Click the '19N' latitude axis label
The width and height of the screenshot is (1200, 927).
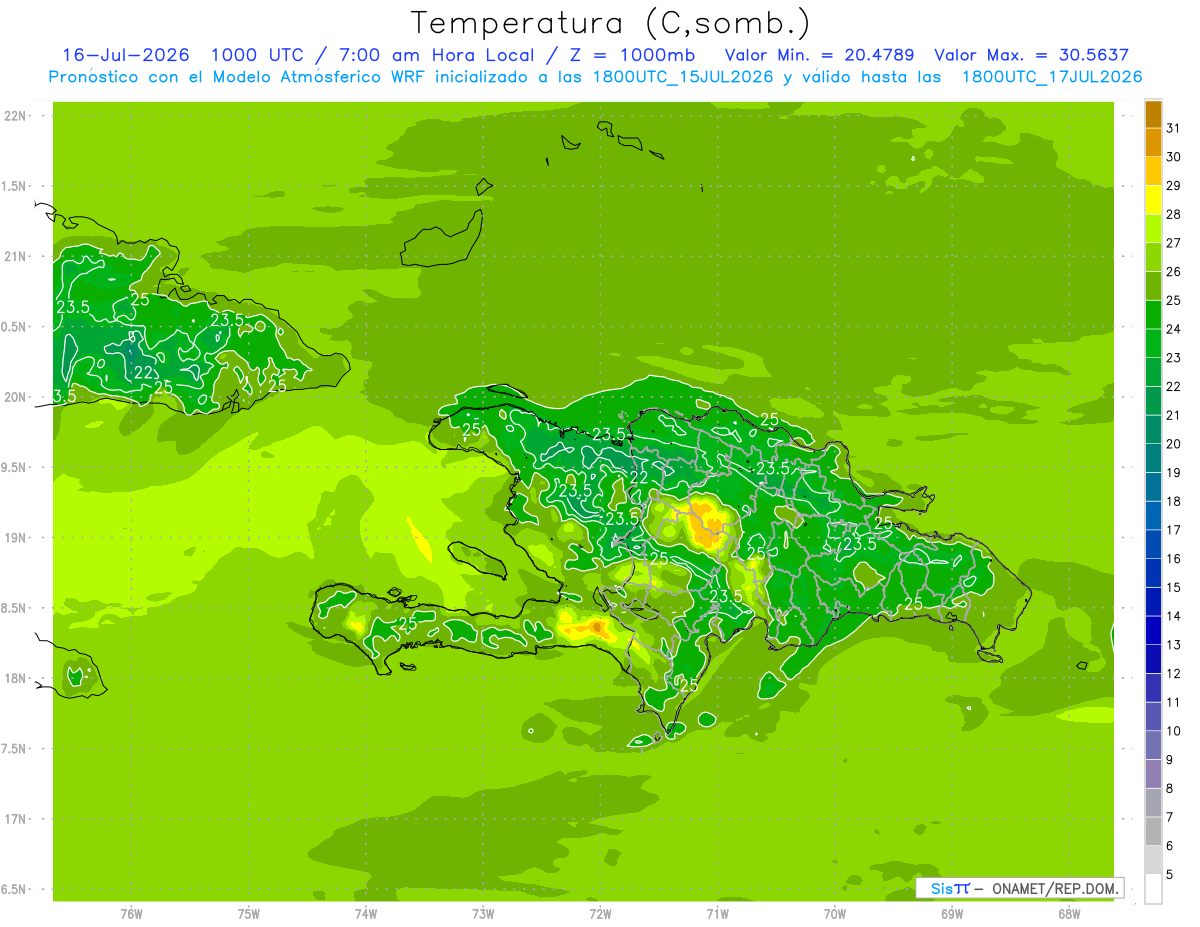17,537
